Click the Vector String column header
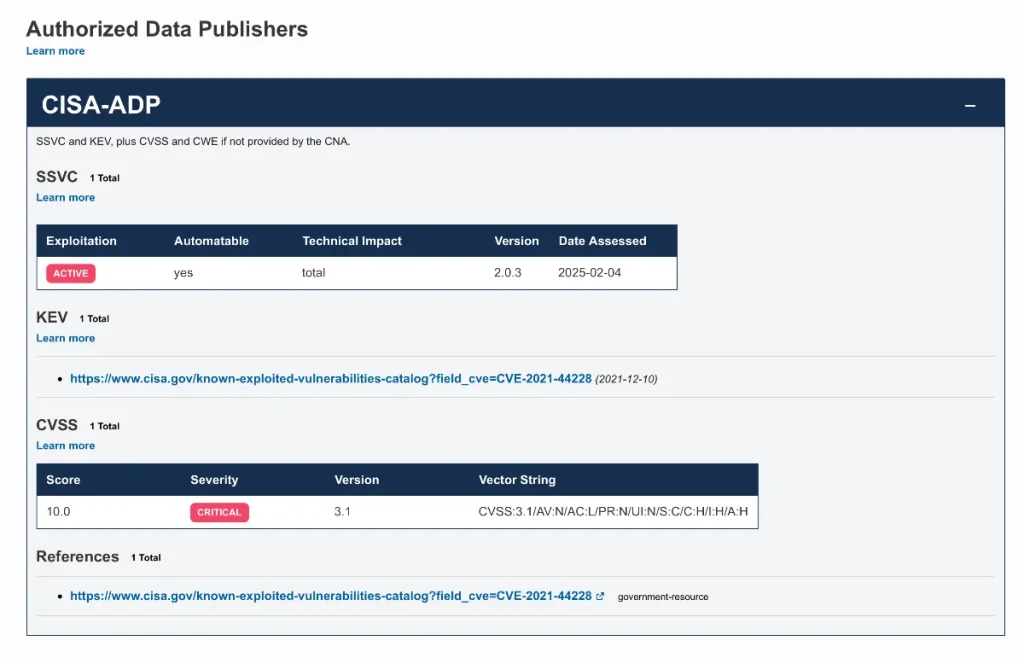This screenshot has height=658, width=1024. 517,480
